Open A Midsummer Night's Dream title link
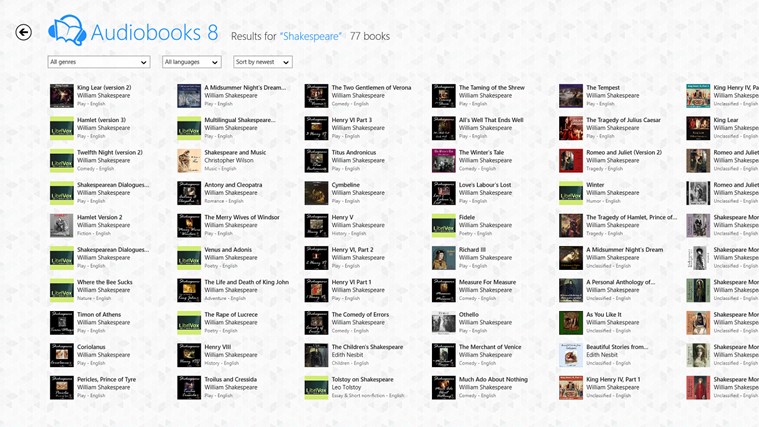 [244, 88]
